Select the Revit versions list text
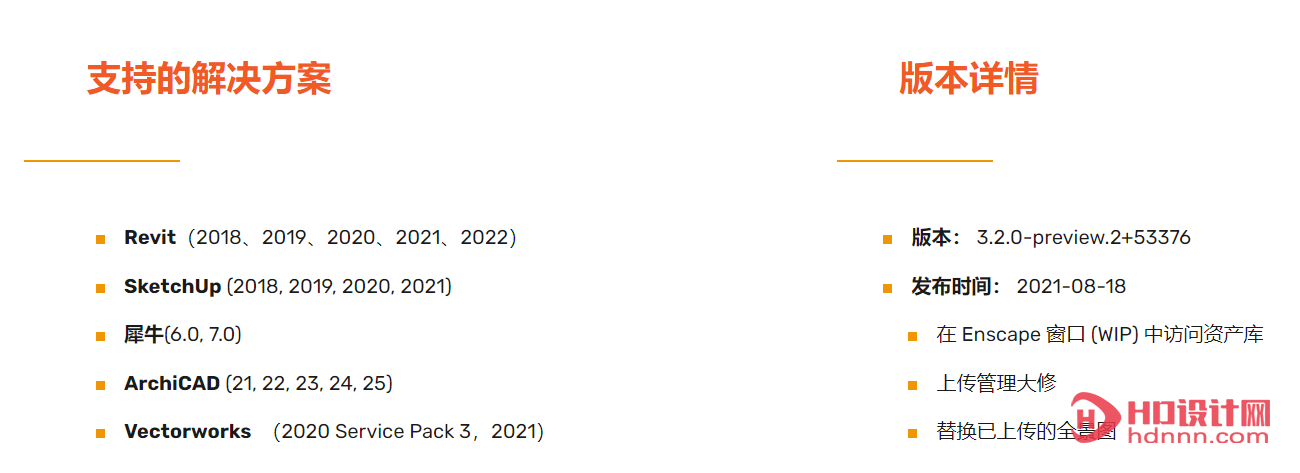1300x473 pixels. click(x=320, y=238)
